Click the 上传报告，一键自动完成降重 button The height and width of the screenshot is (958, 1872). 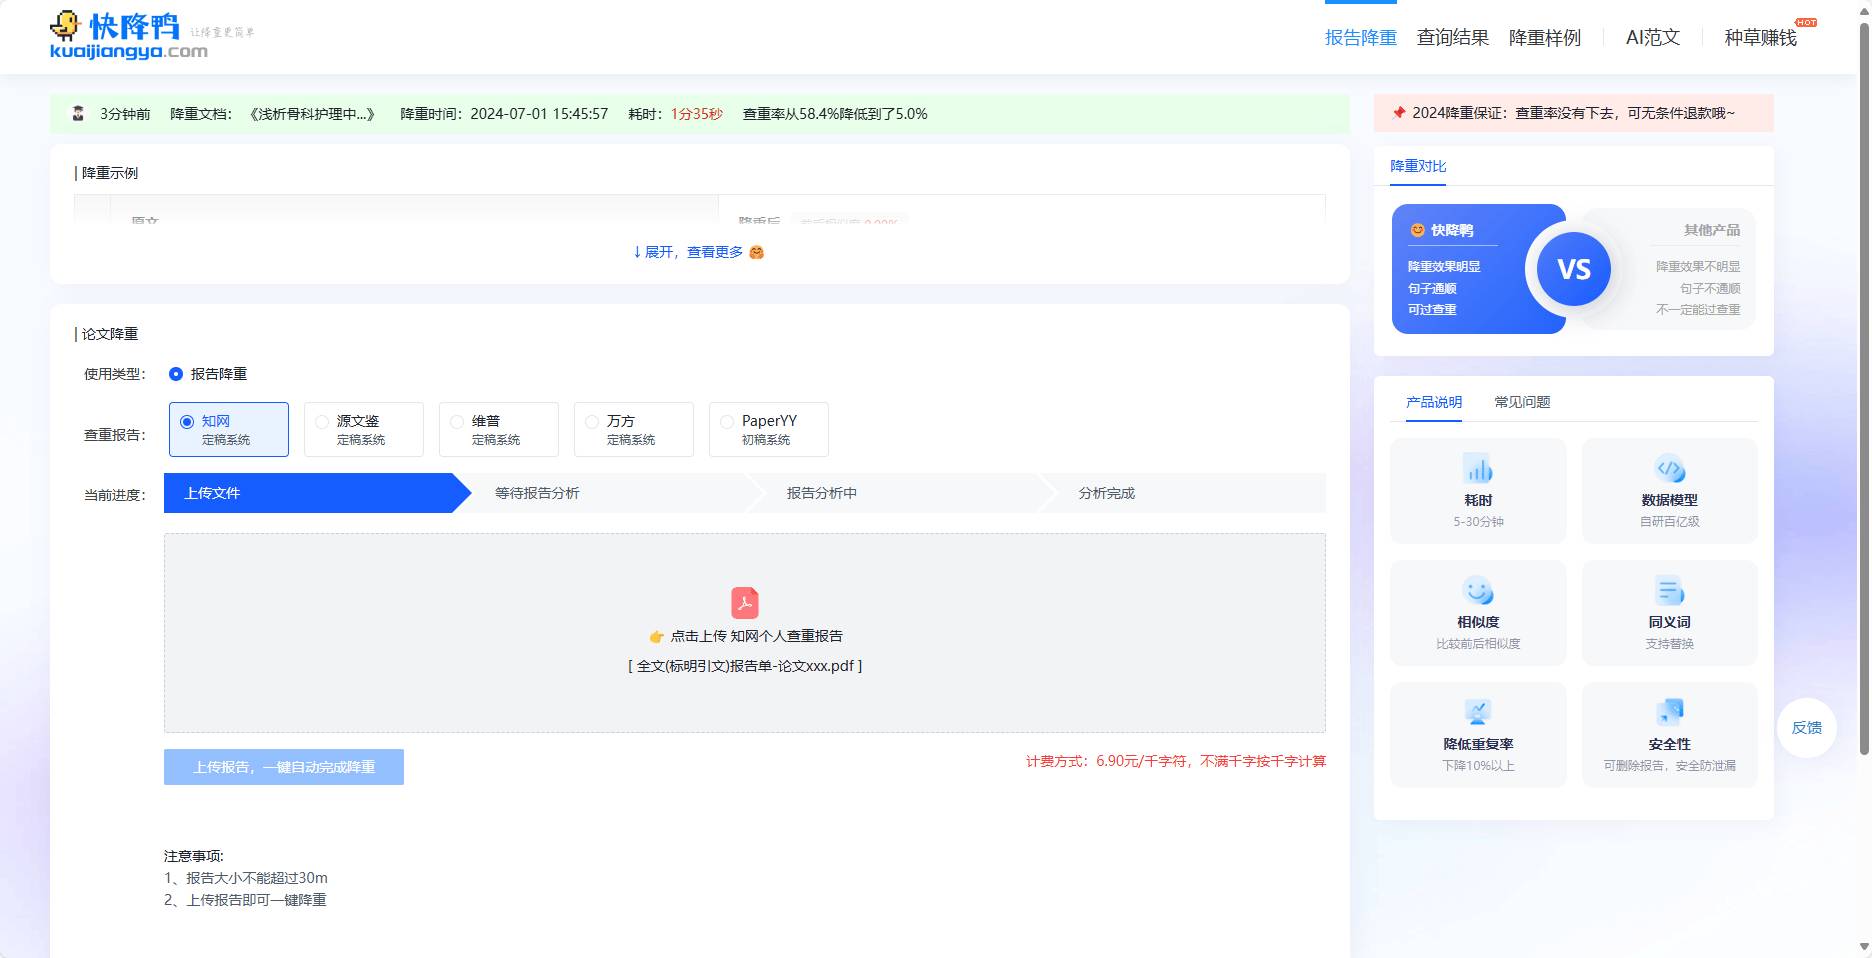tap(283, 766)
